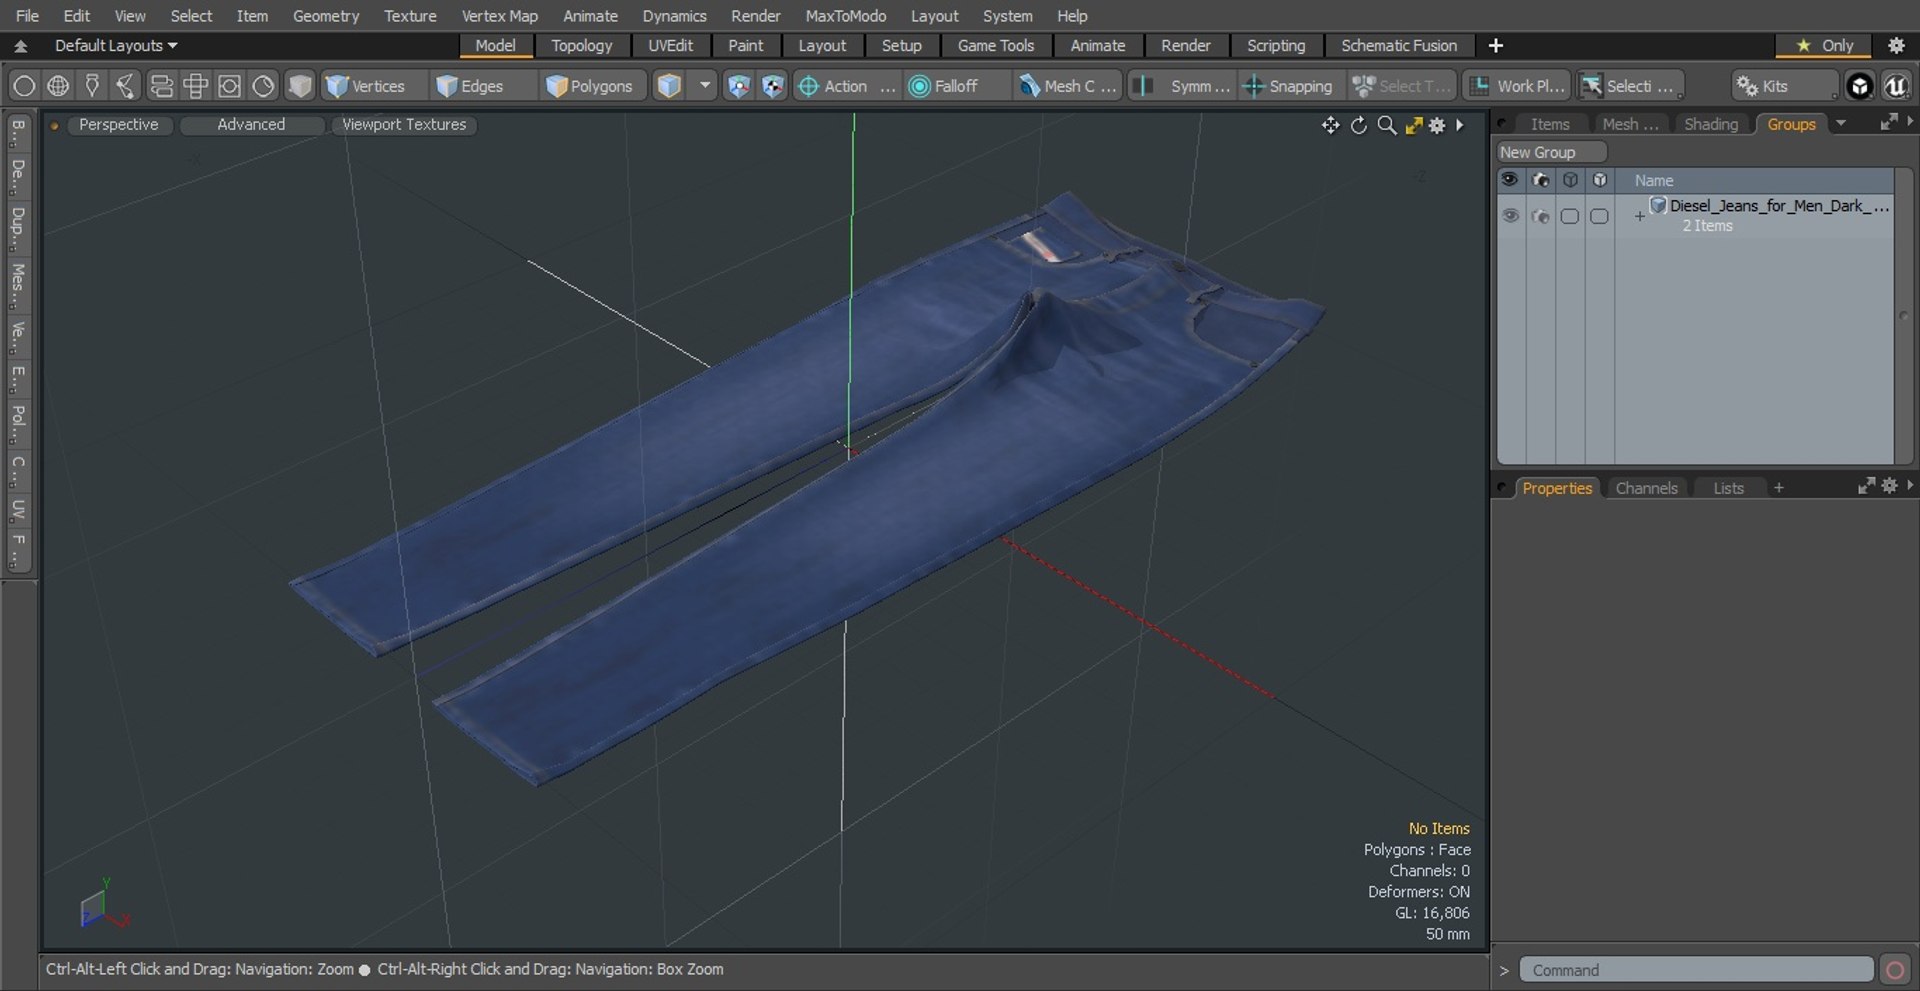Click the circle-in-square toolbar icon
This screenshot has height=991, width=1920.
(229, 86)
